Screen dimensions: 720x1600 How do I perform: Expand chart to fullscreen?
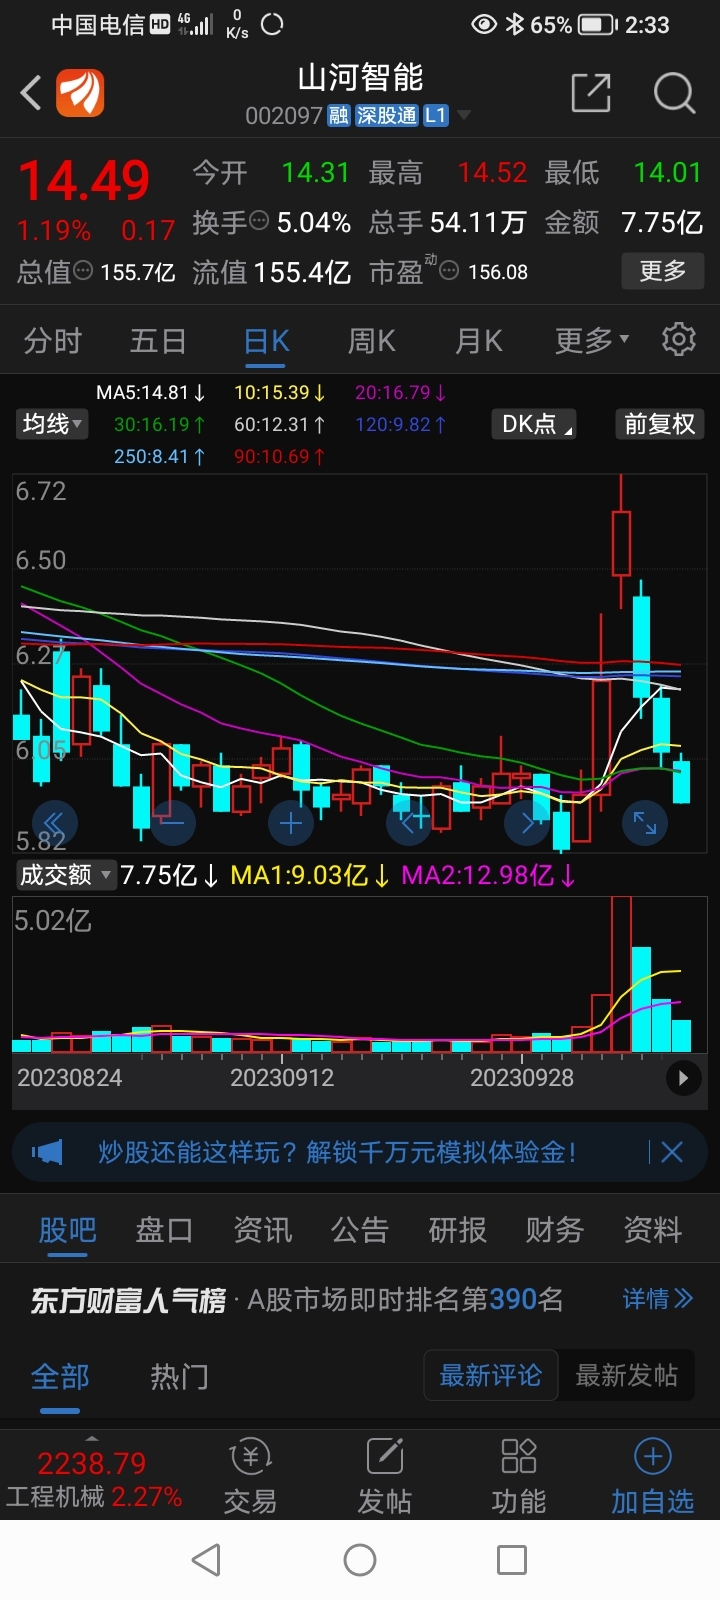pos(645,823)
